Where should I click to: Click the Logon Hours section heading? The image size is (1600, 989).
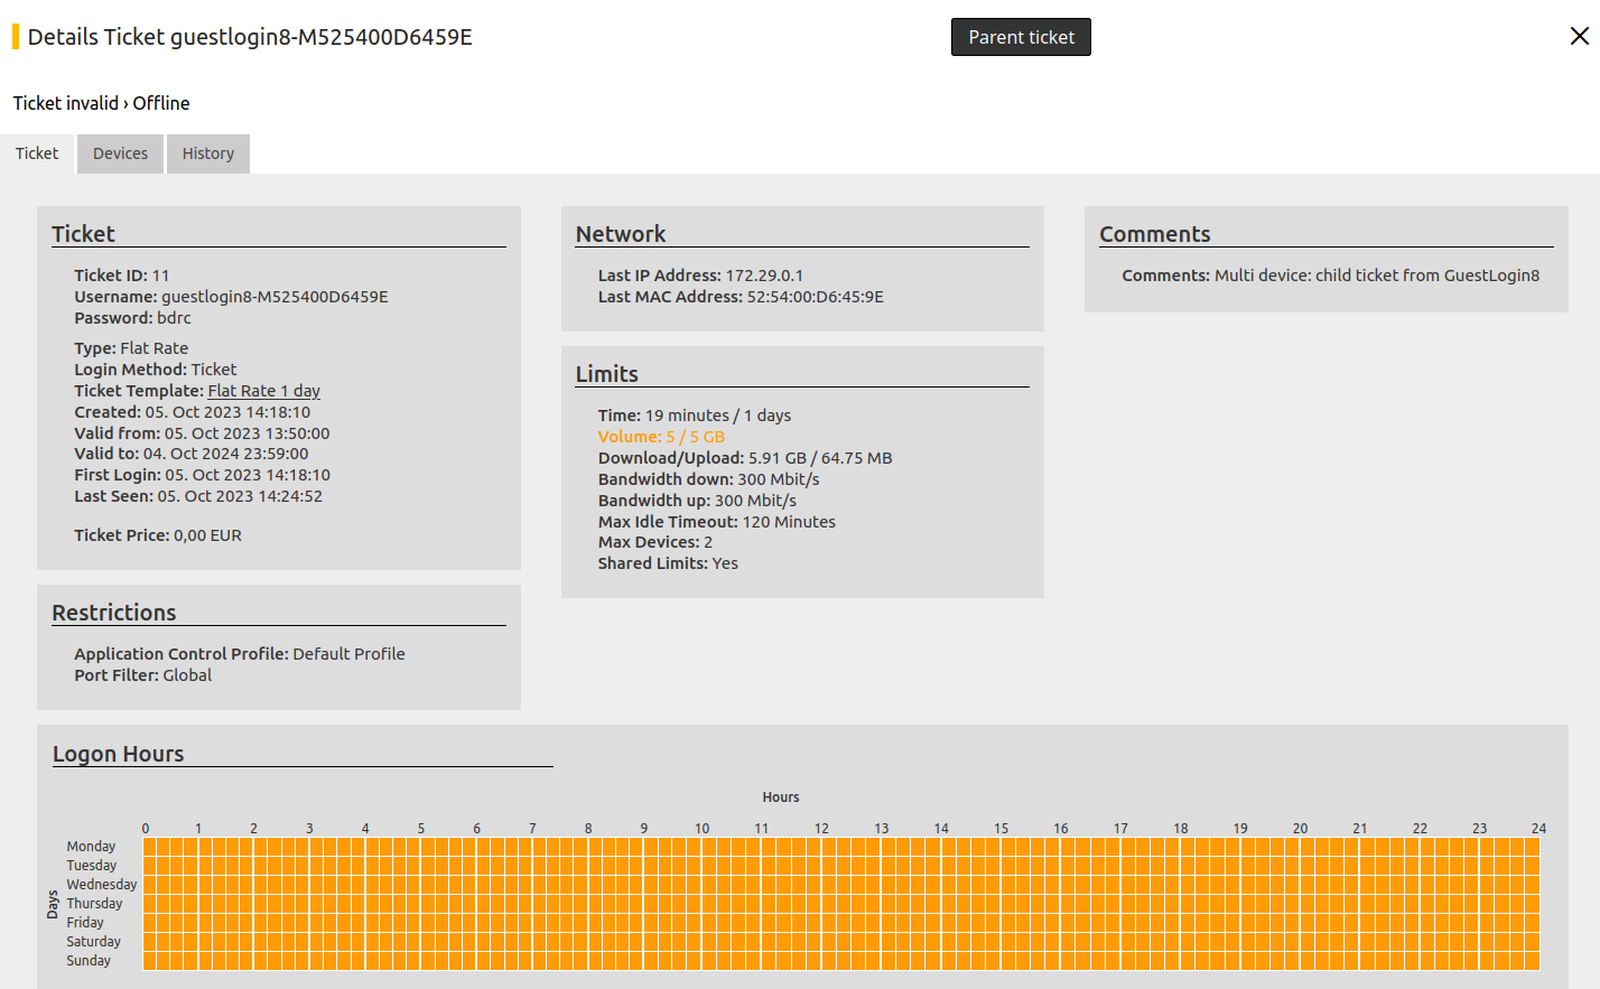tap(118, 754)
